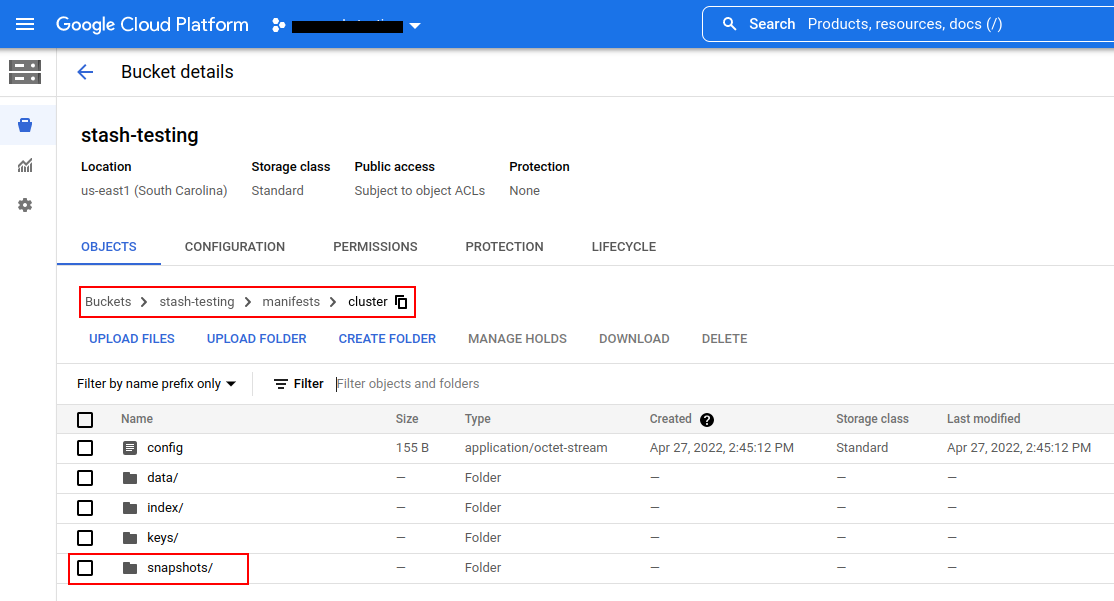Open the Monitoring chart sidebar icon
This screenshot has height=601, width=1114.
[x=25, y=165]
